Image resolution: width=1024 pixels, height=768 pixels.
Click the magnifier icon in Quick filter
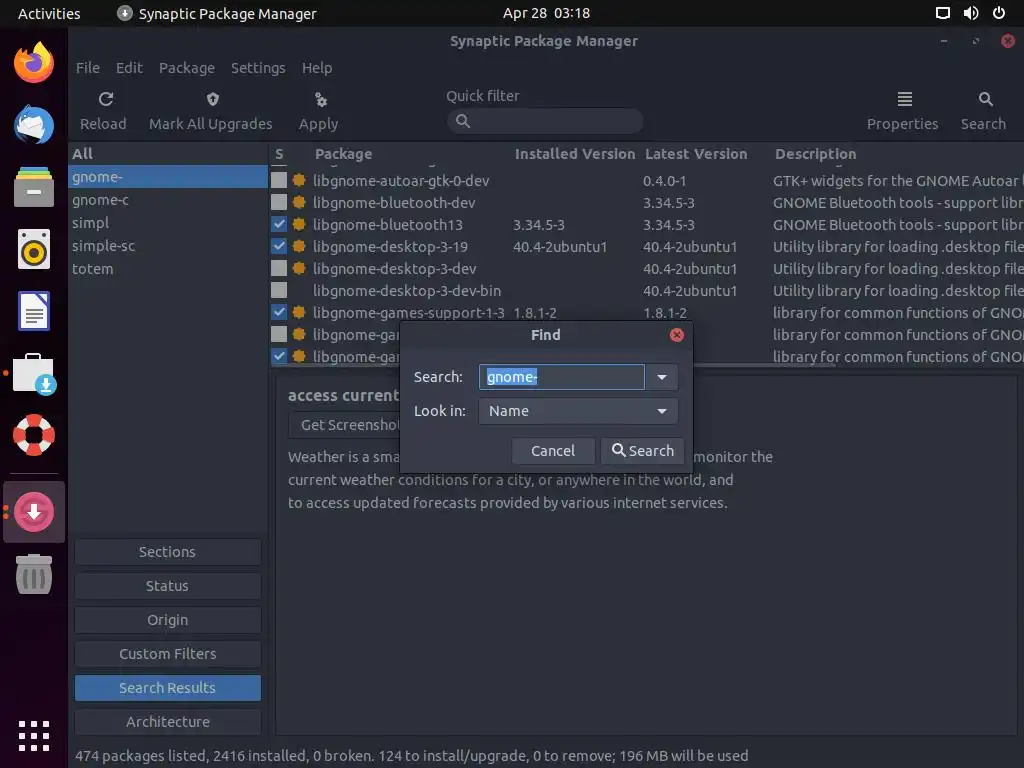point(462,121)
